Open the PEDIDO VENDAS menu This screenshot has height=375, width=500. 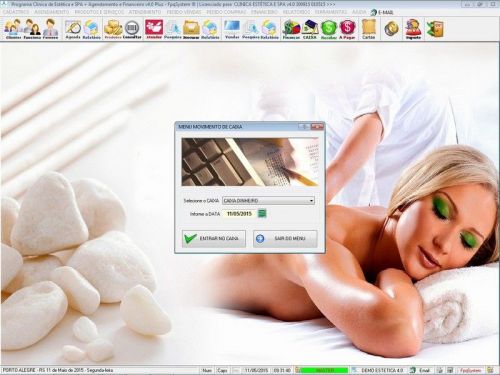tap(184, 12)
